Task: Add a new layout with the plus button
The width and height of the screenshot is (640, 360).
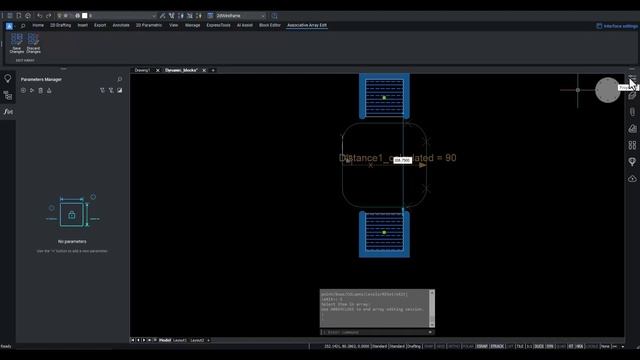Action: click(208, 340)
